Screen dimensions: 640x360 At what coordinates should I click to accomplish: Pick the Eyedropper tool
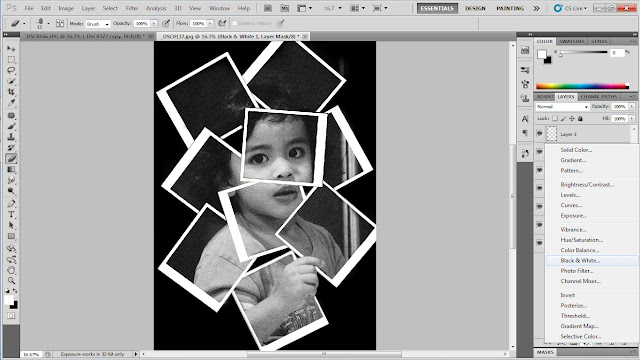(11, 102)
